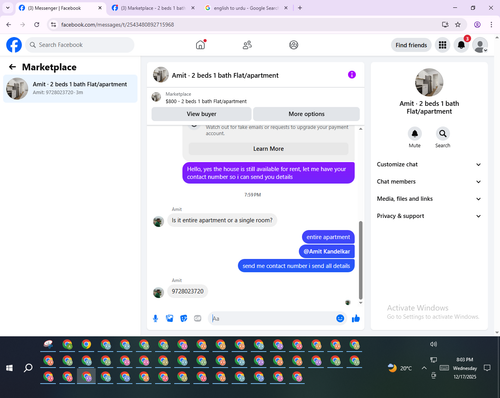Expand Chat members section
This screenshot has height=398, width=500.
(429, 182)
